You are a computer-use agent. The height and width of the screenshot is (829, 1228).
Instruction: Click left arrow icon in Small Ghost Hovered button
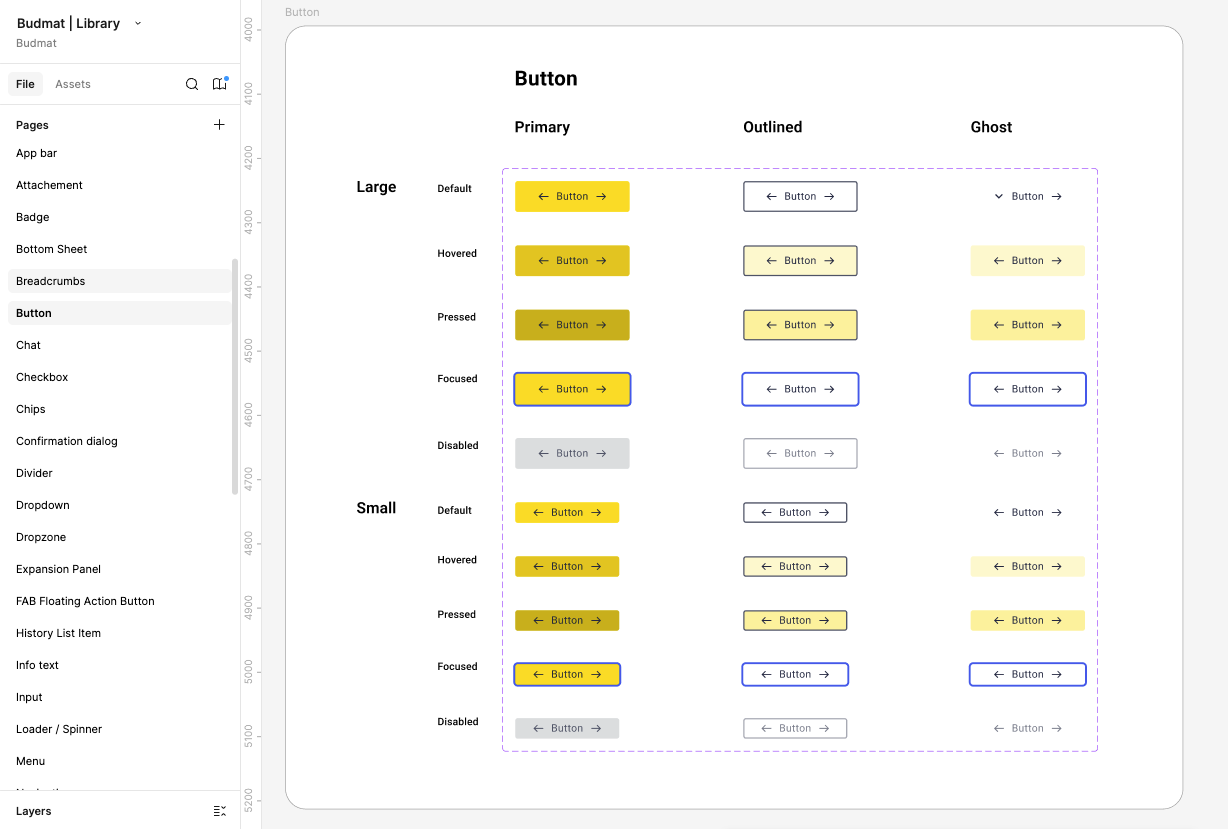[x=1000, y=566]
